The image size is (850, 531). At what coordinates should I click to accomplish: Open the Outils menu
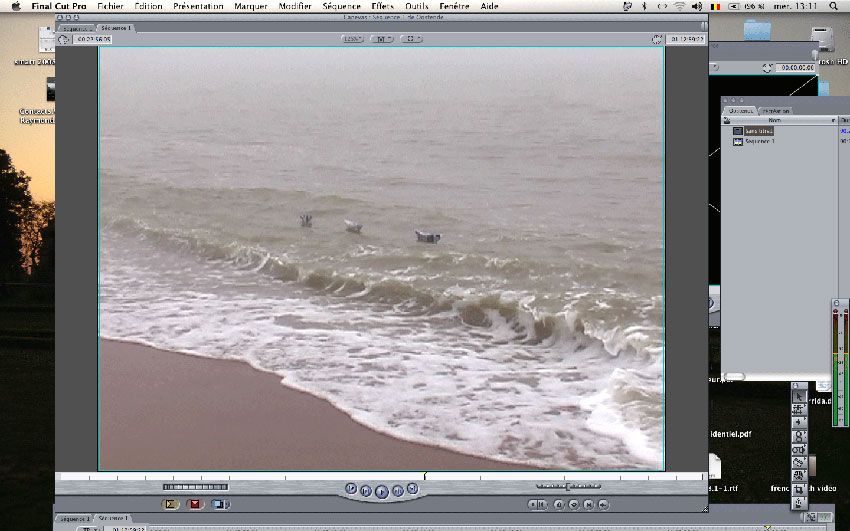[x=416, y=6]
